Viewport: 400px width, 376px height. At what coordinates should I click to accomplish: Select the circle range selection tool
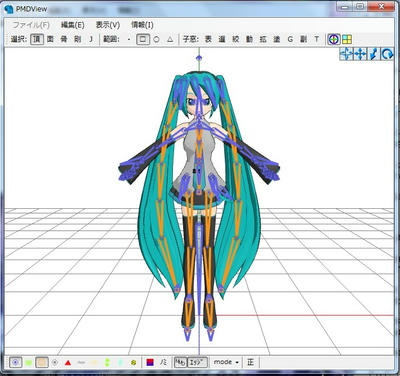coord(156,39)
